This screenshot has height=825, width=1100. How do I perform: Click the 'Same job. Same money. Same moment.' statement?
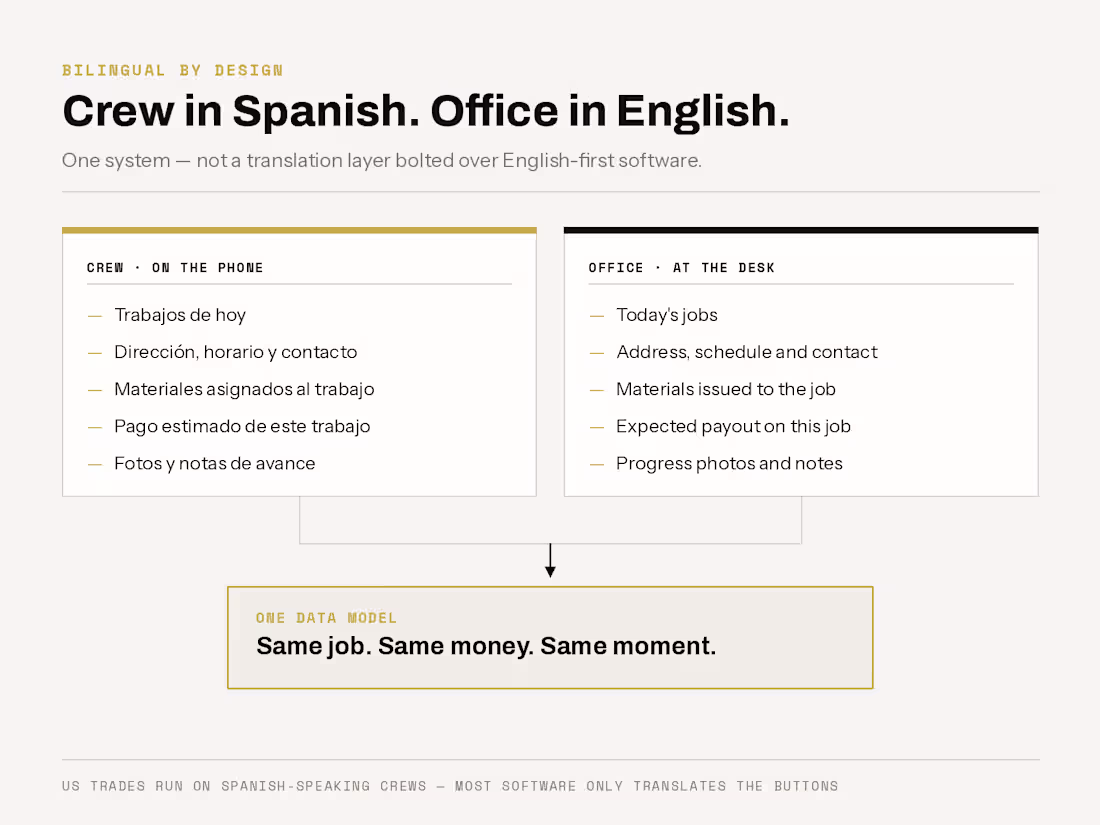pyautogui.click(x=486, y=646)
